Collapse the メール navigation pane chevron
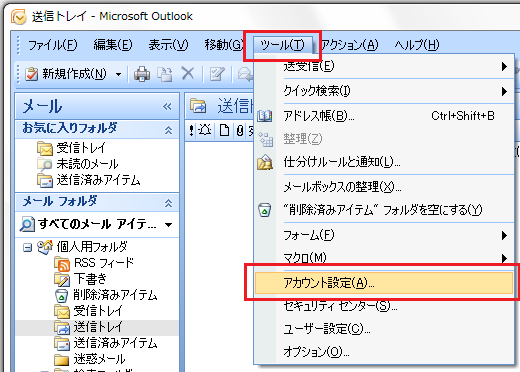520x372 pixels. pyautogui.click(x=167, y=106)
